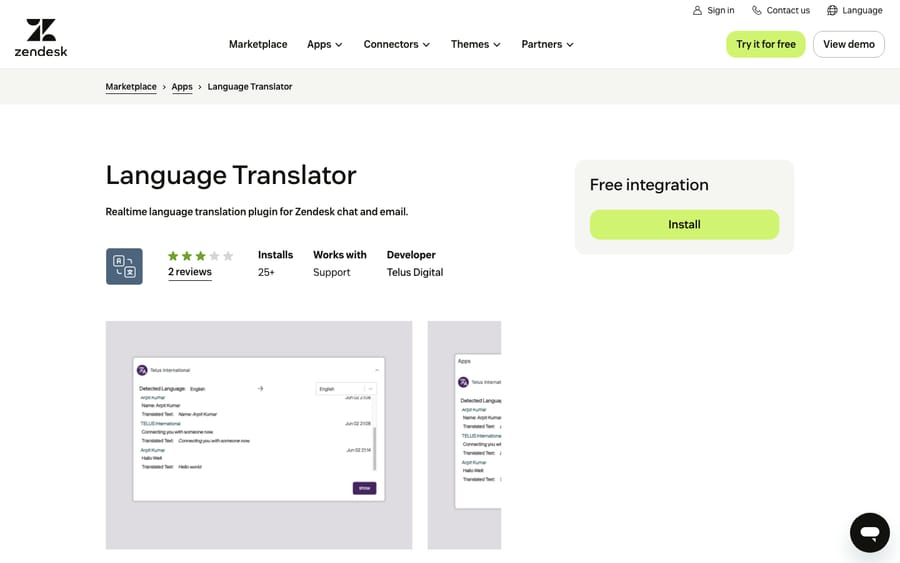900x563 pixels.
Task: Click the Telus Digital developer name
Action: tap(414, 272)
